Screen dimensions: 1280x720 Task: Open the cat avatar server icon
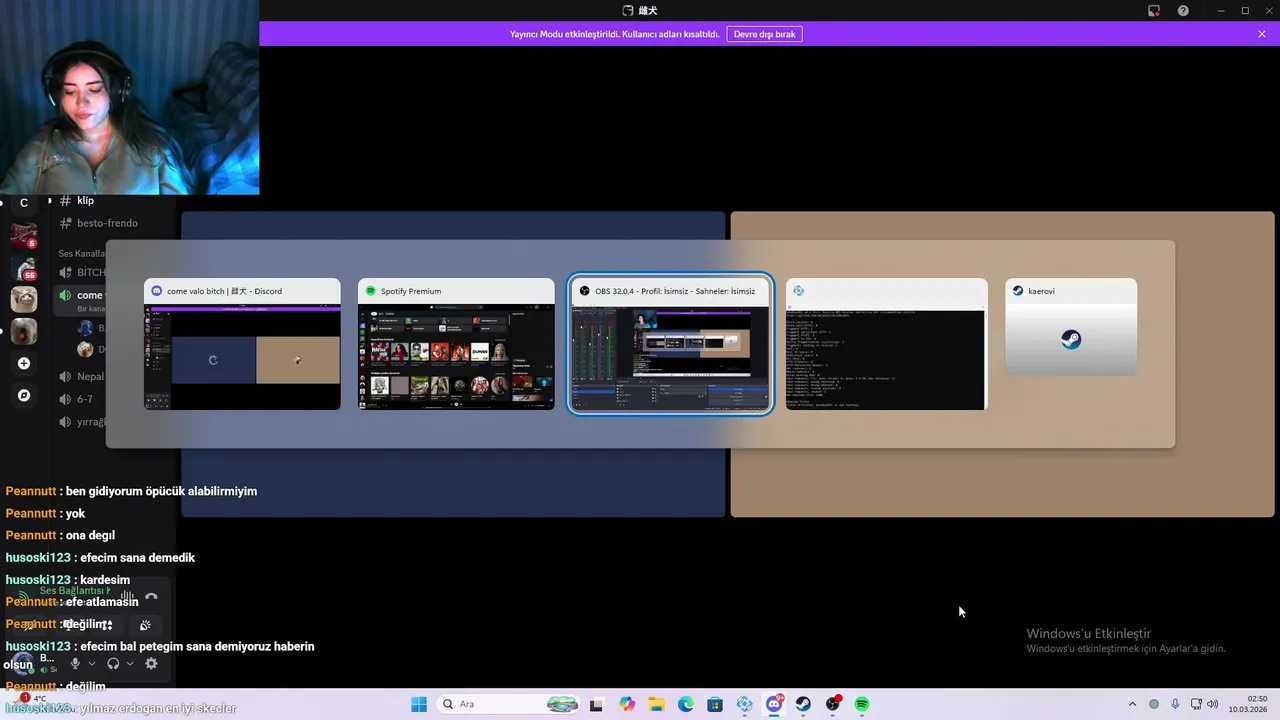click(x=24, y=299)
